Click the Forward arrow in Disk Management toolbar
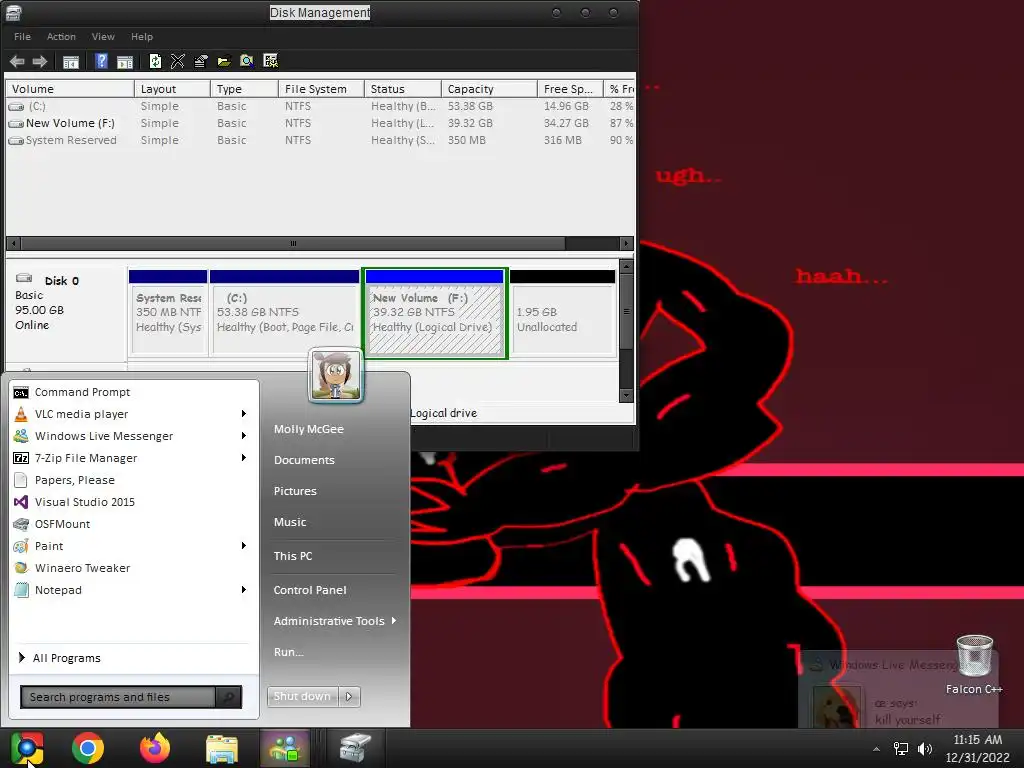The width and height of the screenshot is (1024, 768). [40, 61]
